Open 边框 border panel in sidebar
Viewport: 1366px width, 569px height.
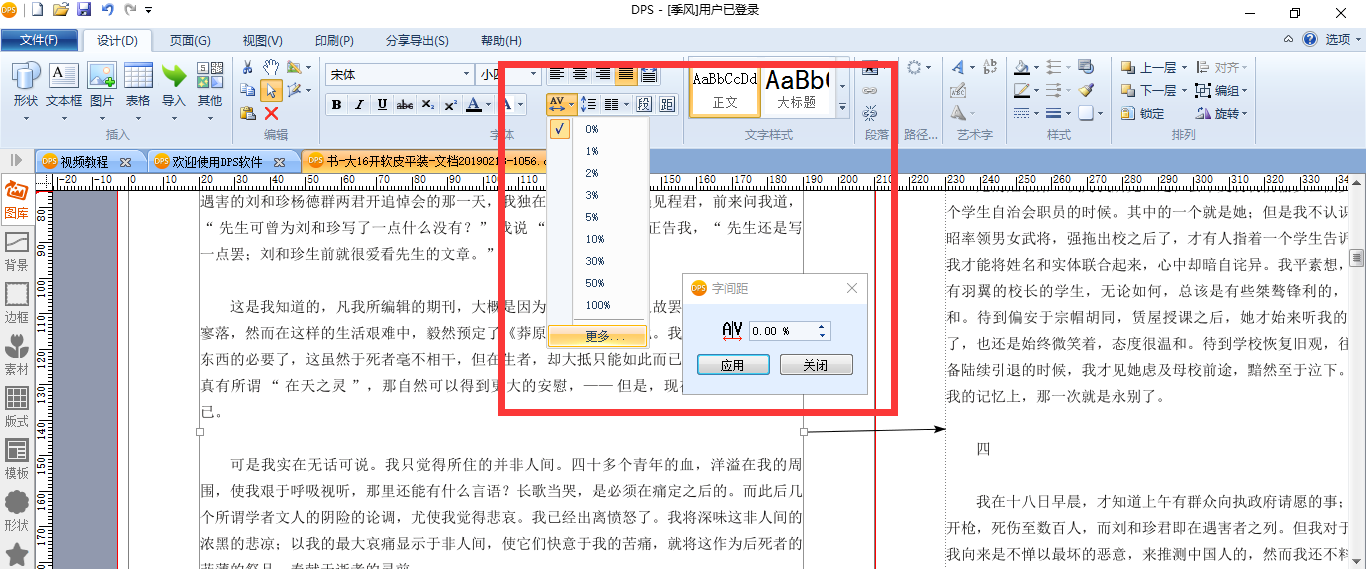[16, 303]
